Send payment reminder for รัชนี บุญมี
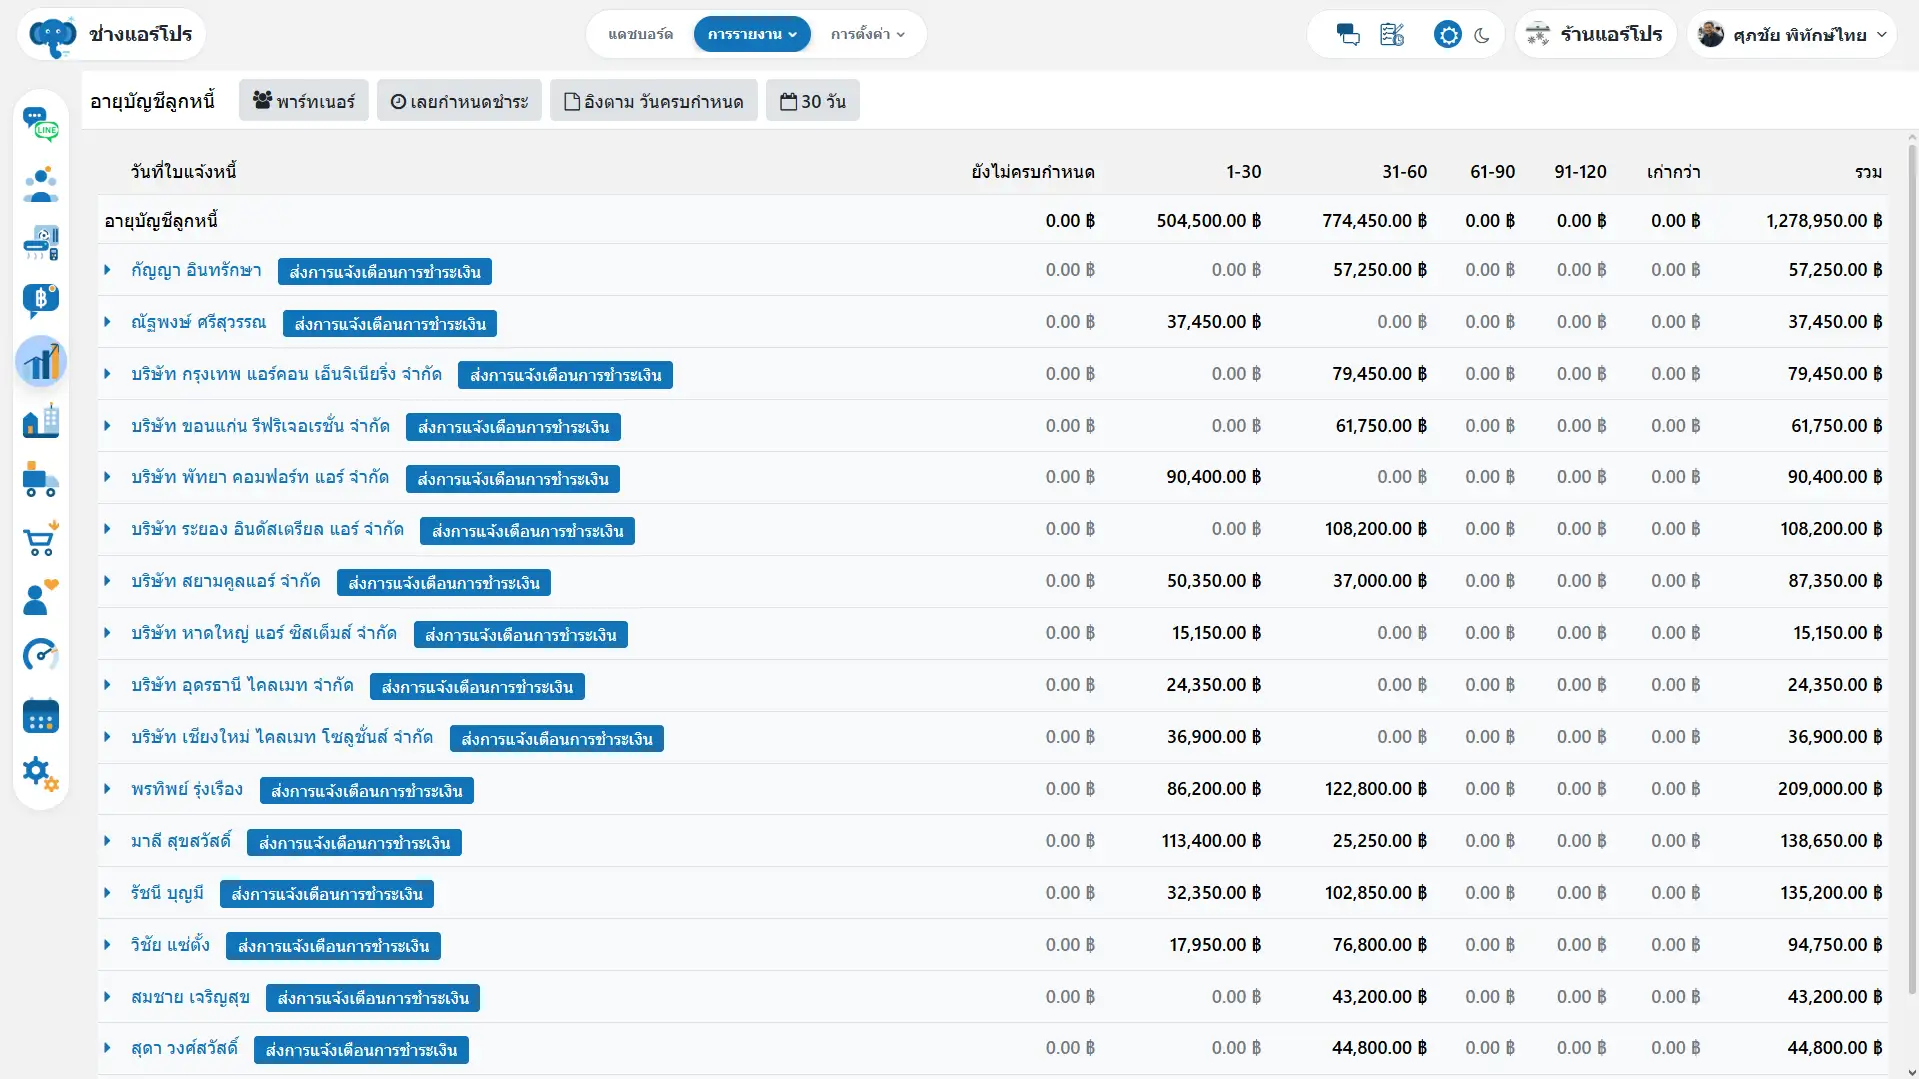Viewport: 1919px width, 1079px height. coord(327,894)
